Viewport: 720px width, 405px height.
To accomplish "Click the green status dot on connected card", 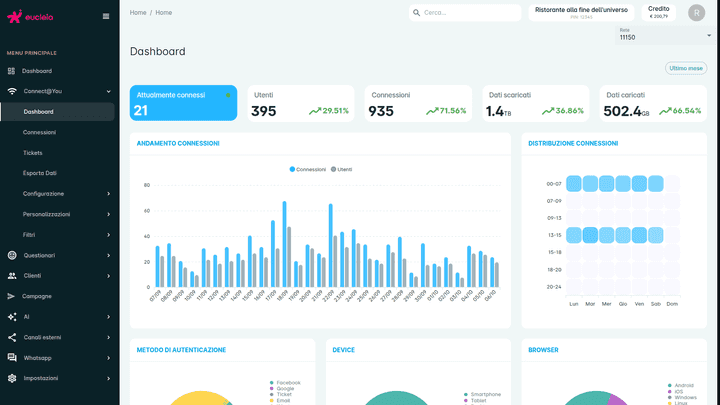I will click(228, 95).
